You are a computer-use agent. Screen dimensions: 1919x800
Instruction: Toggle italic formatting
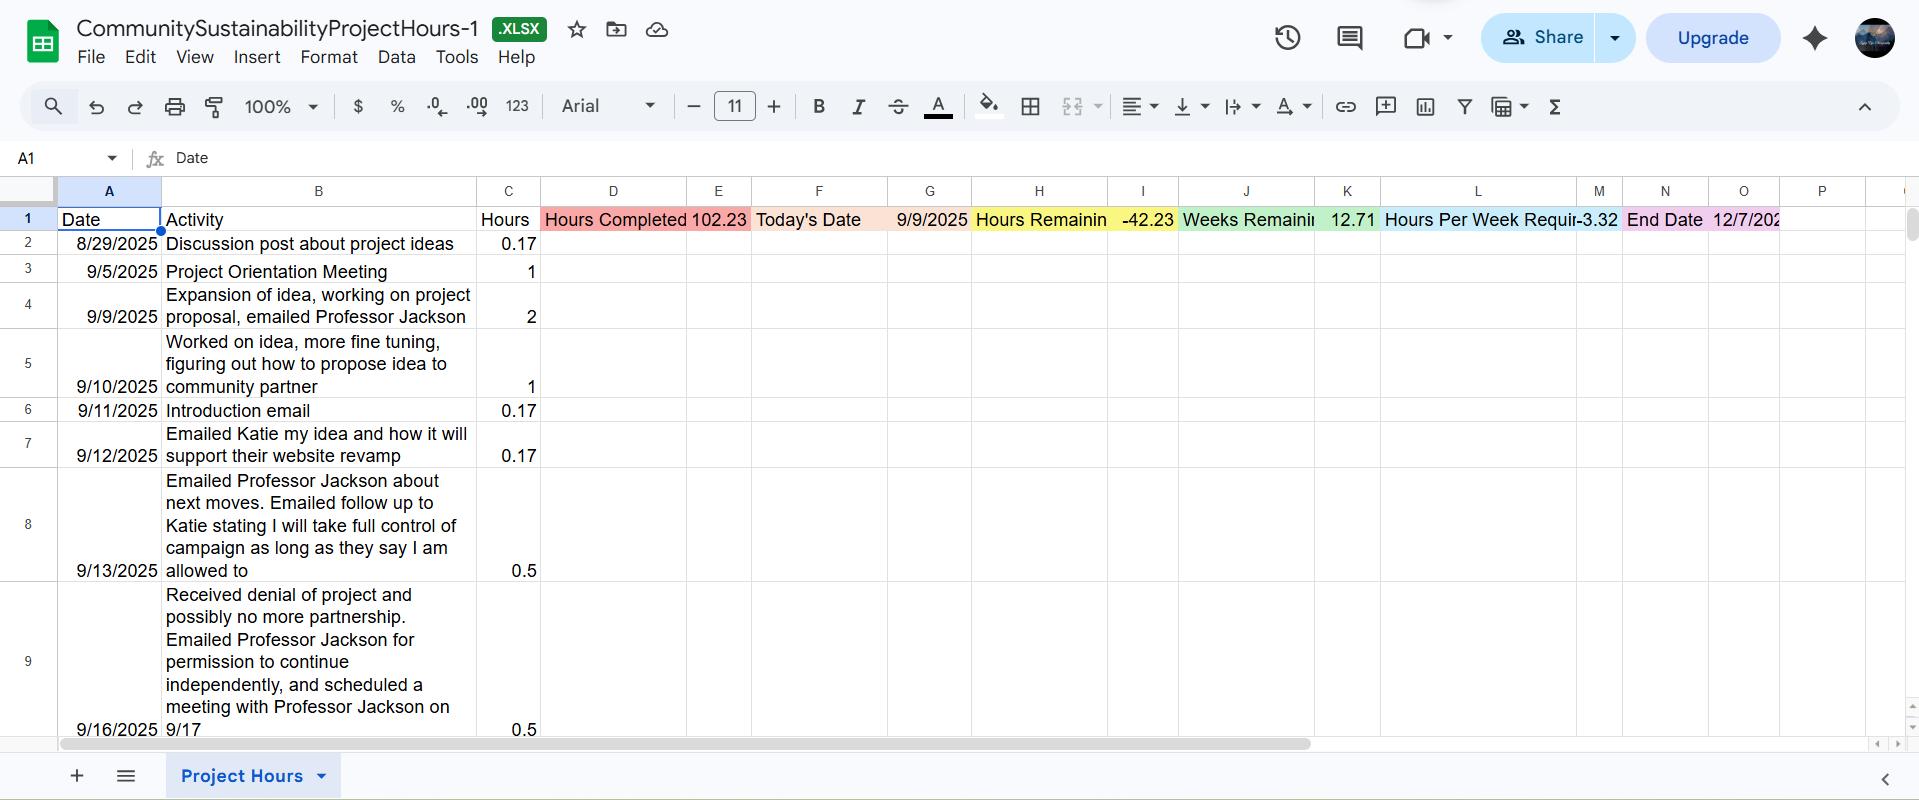(858, 107)
